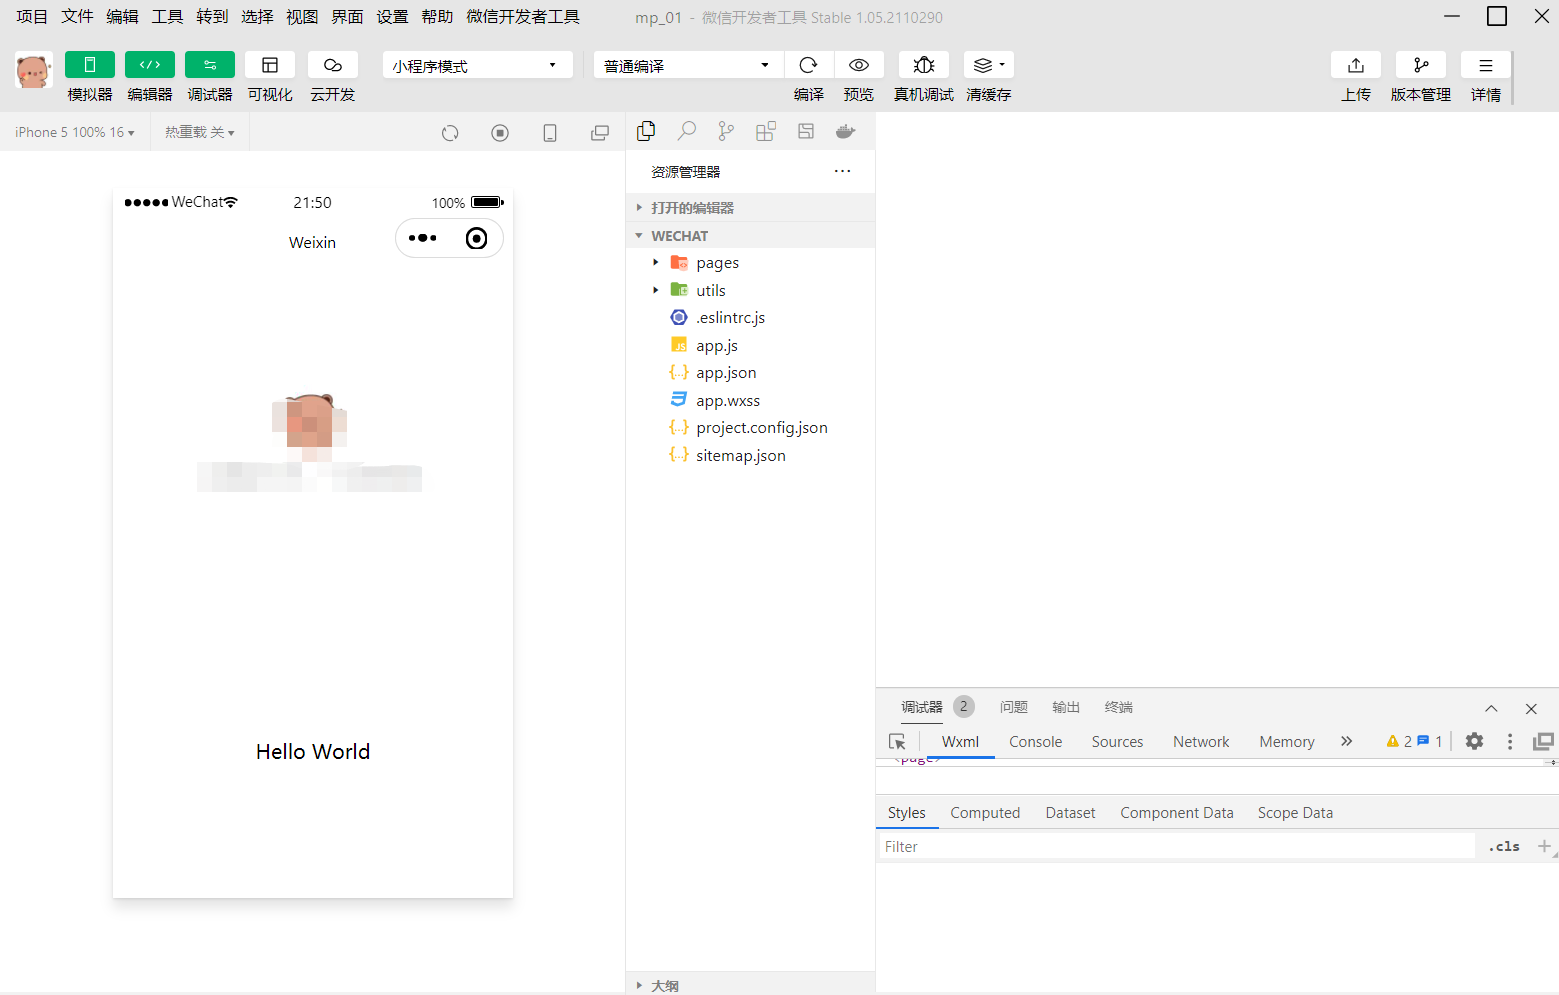This screenshot has width=1559, height=995.
Task: Open the 文件 menu
Action: coord(77,17)
